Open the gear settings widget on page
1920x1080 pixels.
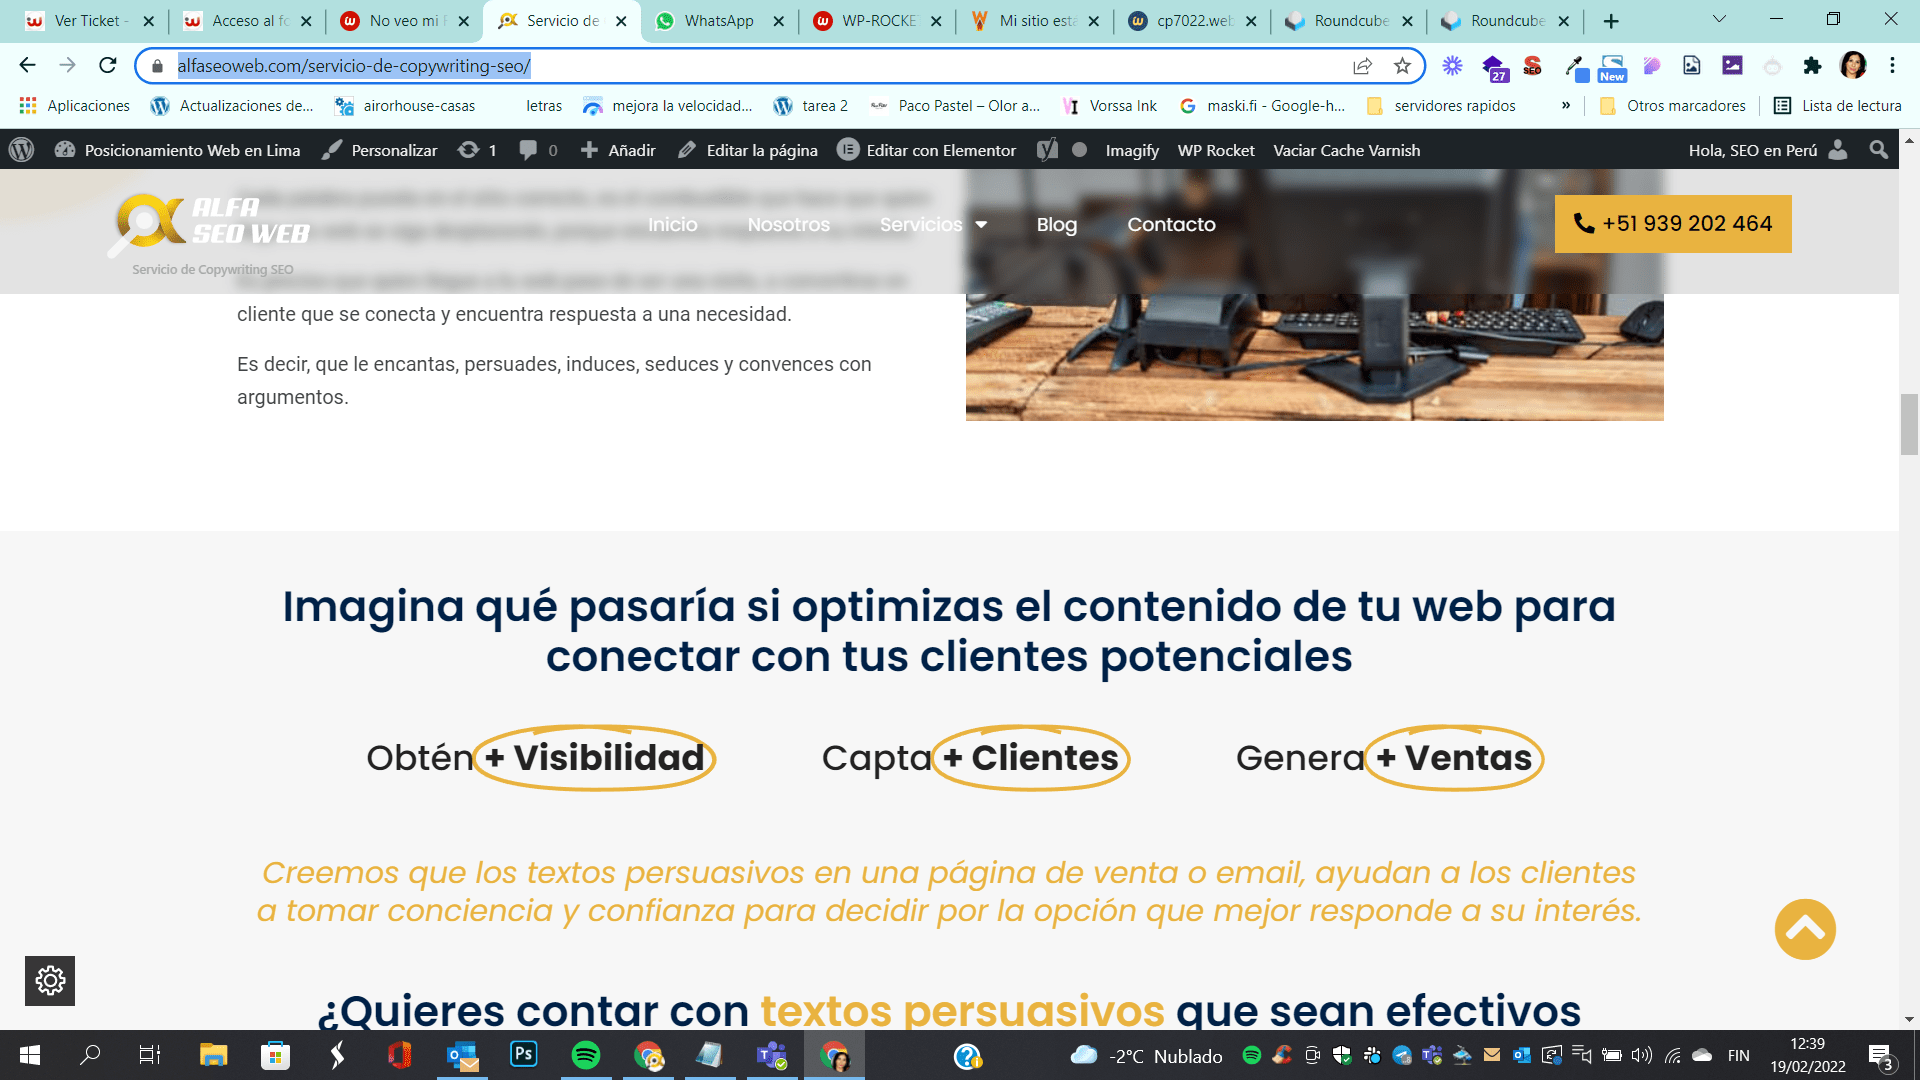tap(50, 980)
